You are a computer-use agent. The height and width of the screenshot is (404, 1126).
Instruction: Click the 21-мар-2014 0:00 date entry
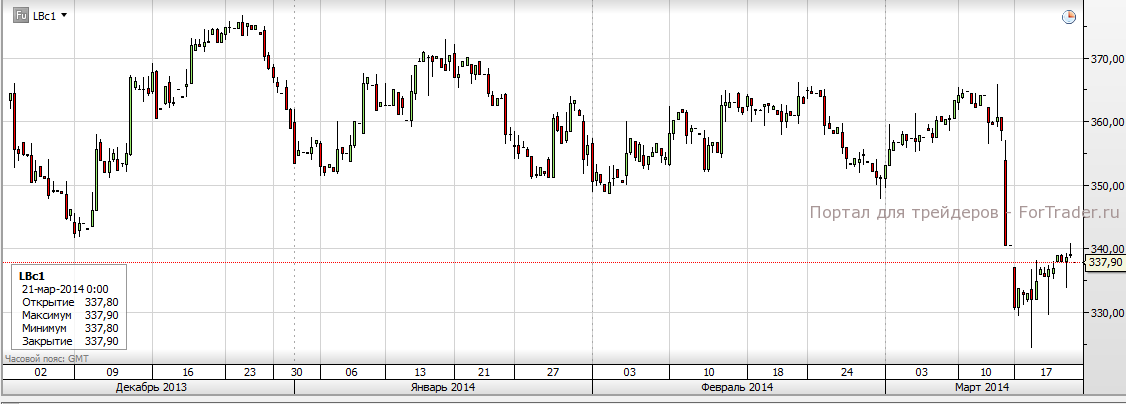coord(65,289)
